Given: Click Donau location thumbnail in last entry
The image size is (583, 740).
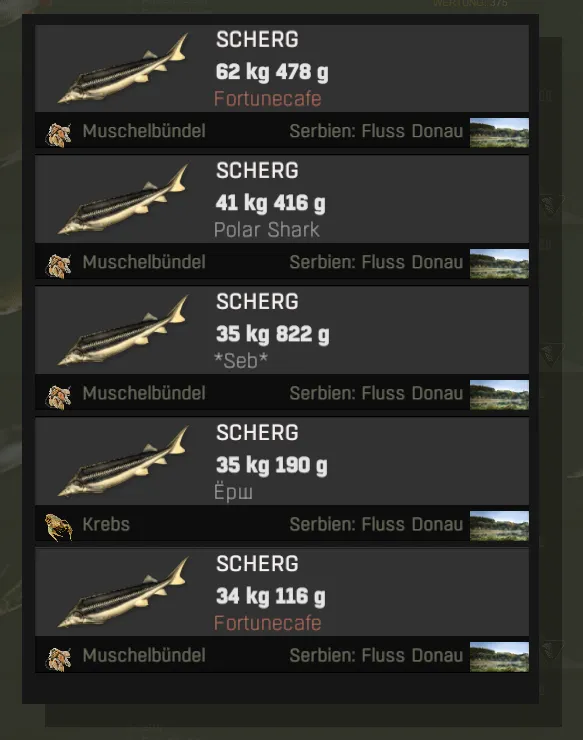Looking at the screenshot, I should pyautogui.click(x=499, y=657).
